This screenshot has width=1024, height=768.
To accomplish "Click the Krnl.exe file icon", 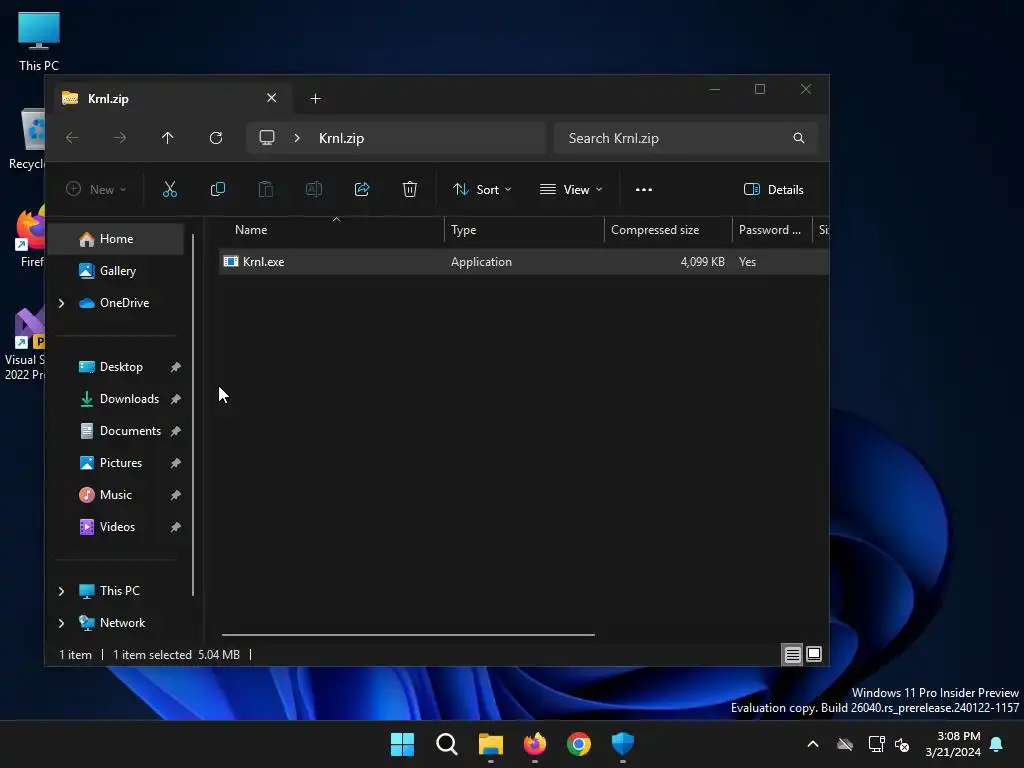I will click(231, 261).
